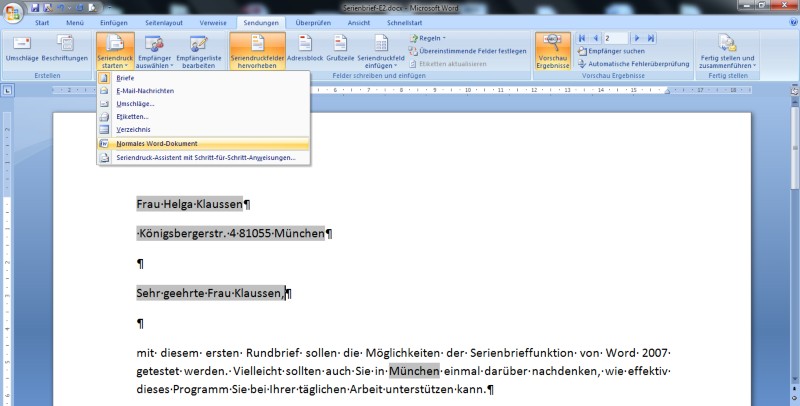
Task: Select Normales Word-Dokument from the menu
Action: [x=155, y=143]
